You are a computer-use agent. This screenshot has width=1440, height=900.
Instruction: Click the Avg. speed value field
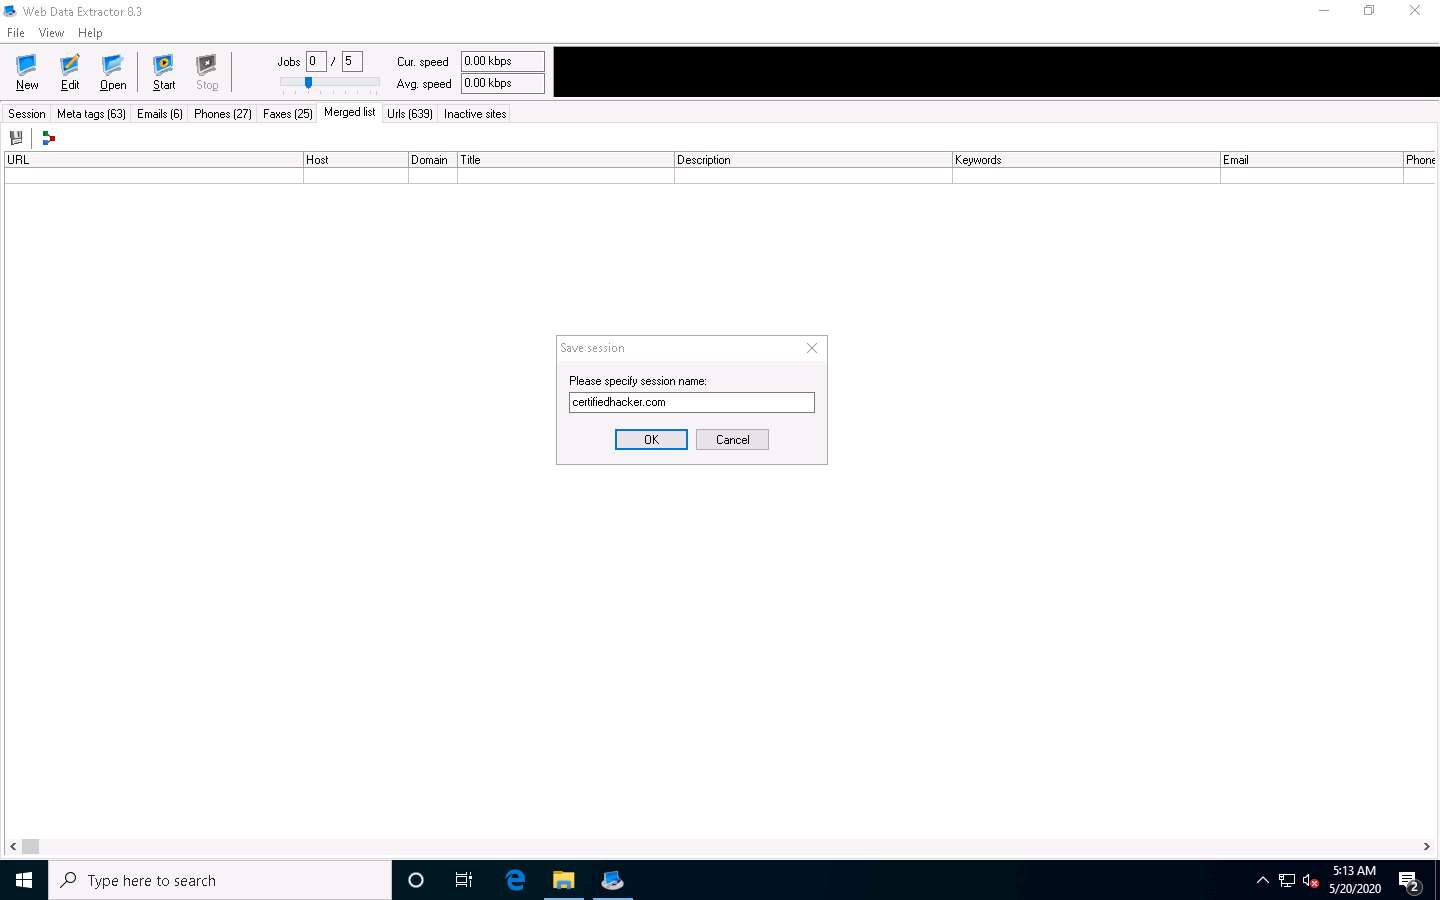503,83
